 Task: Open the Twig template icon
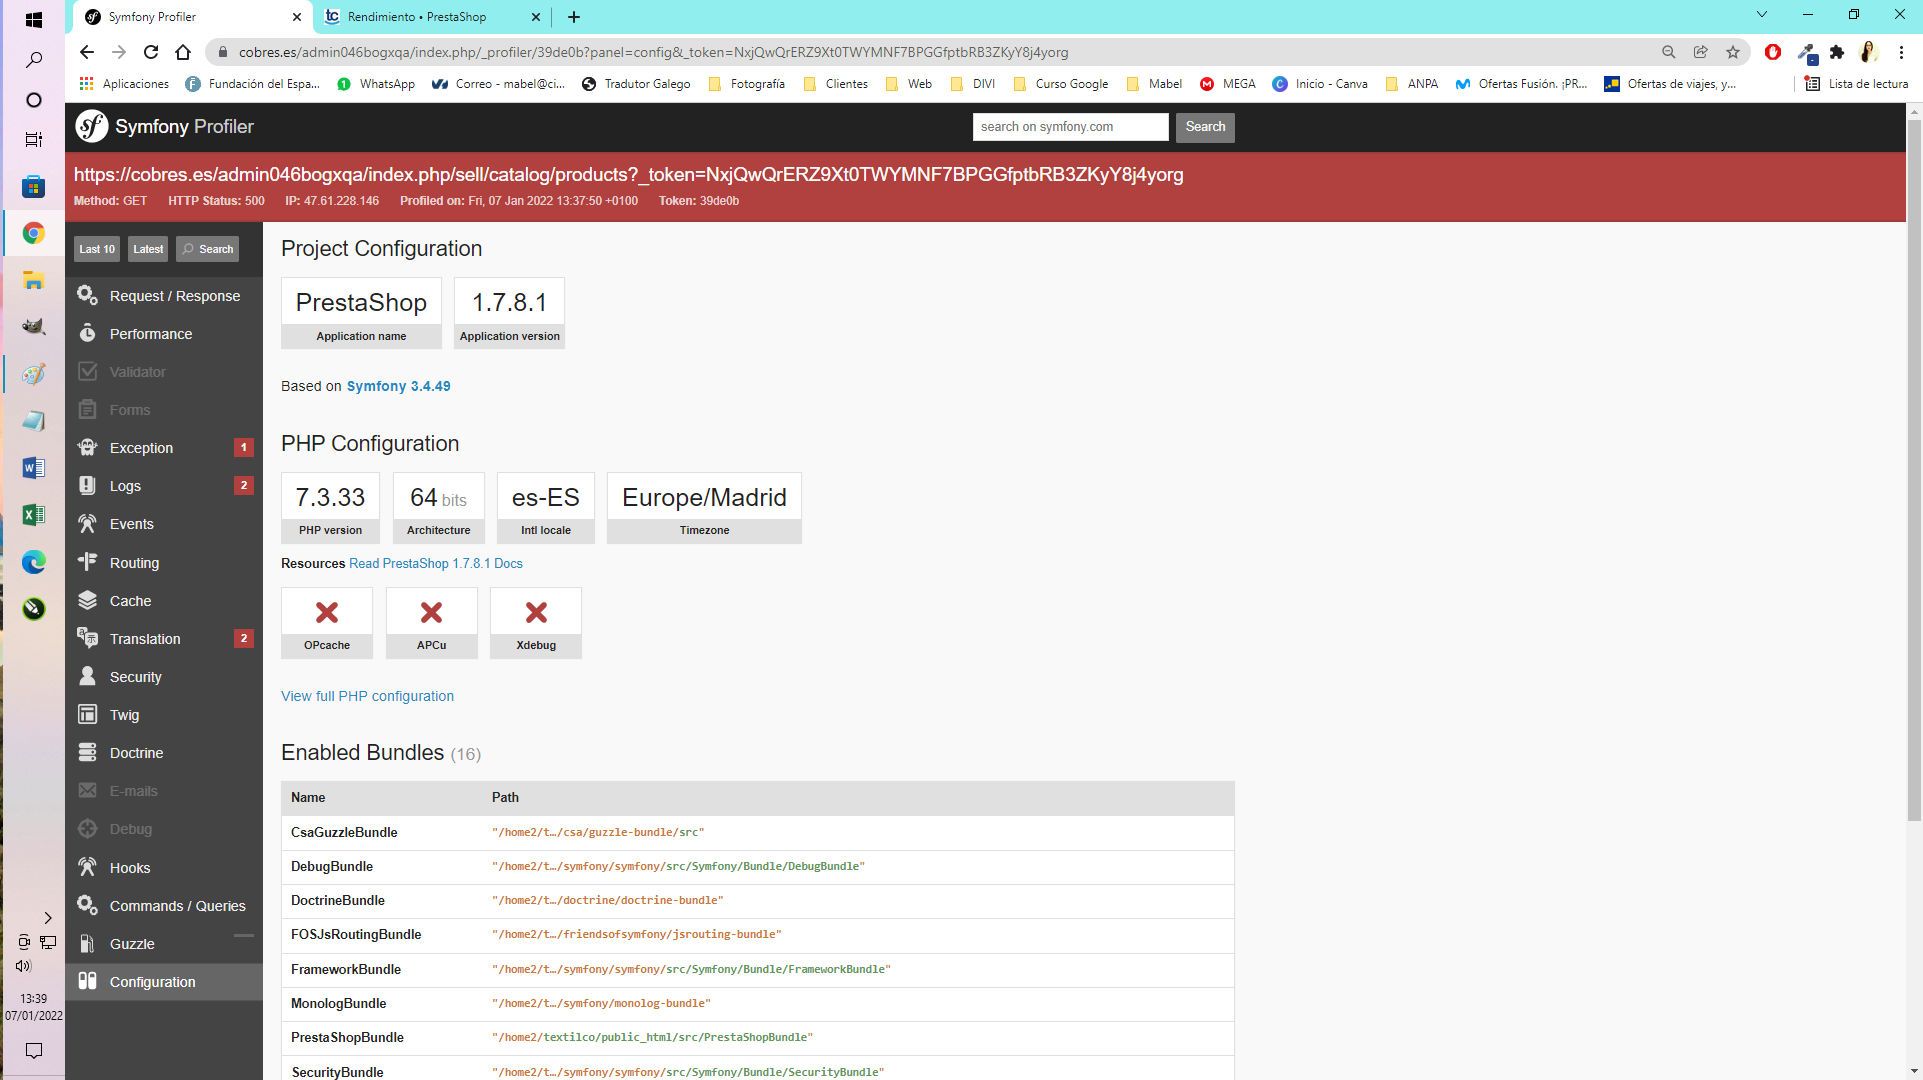tap(87, 715)
